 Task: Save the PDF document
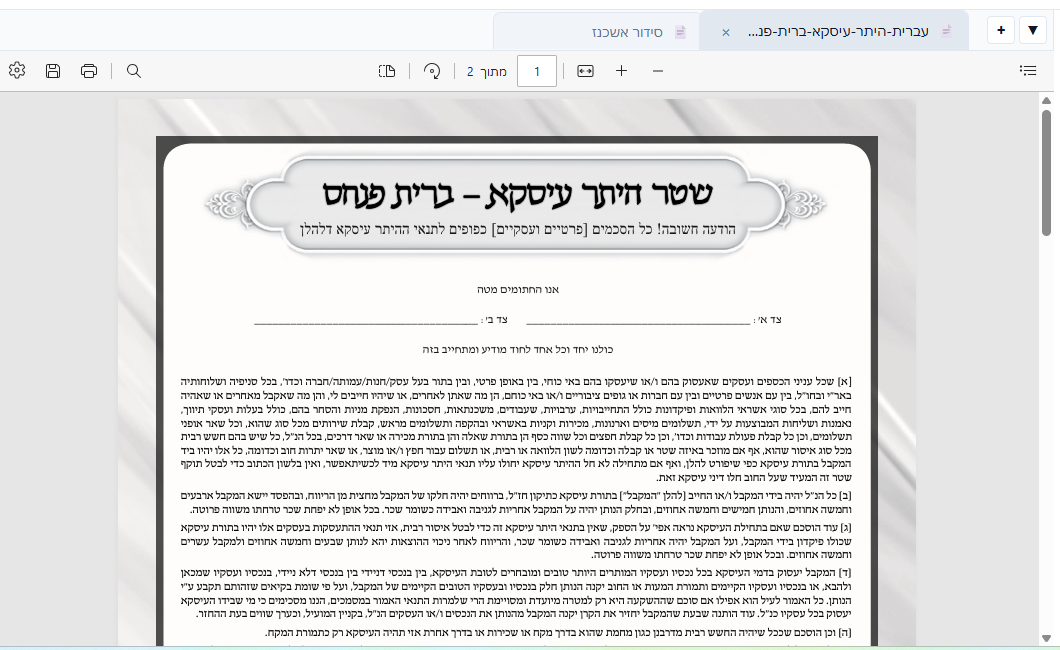[52, 70]
